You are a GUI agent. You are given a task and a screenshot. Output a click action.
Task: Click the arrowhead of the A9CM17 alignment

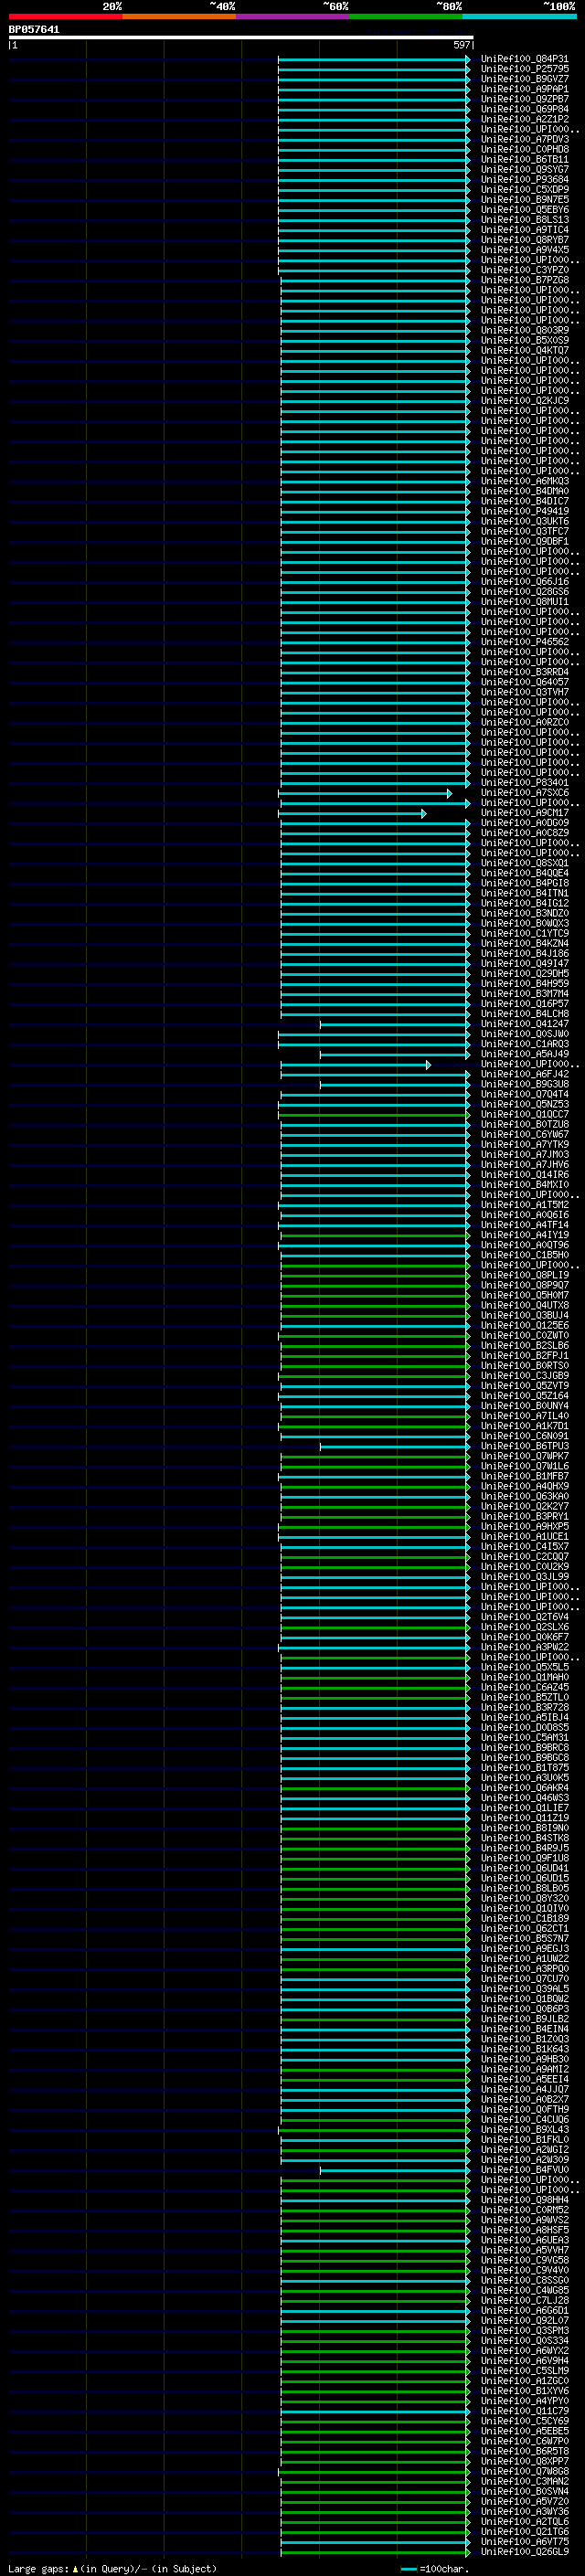[x=423, y=813]
